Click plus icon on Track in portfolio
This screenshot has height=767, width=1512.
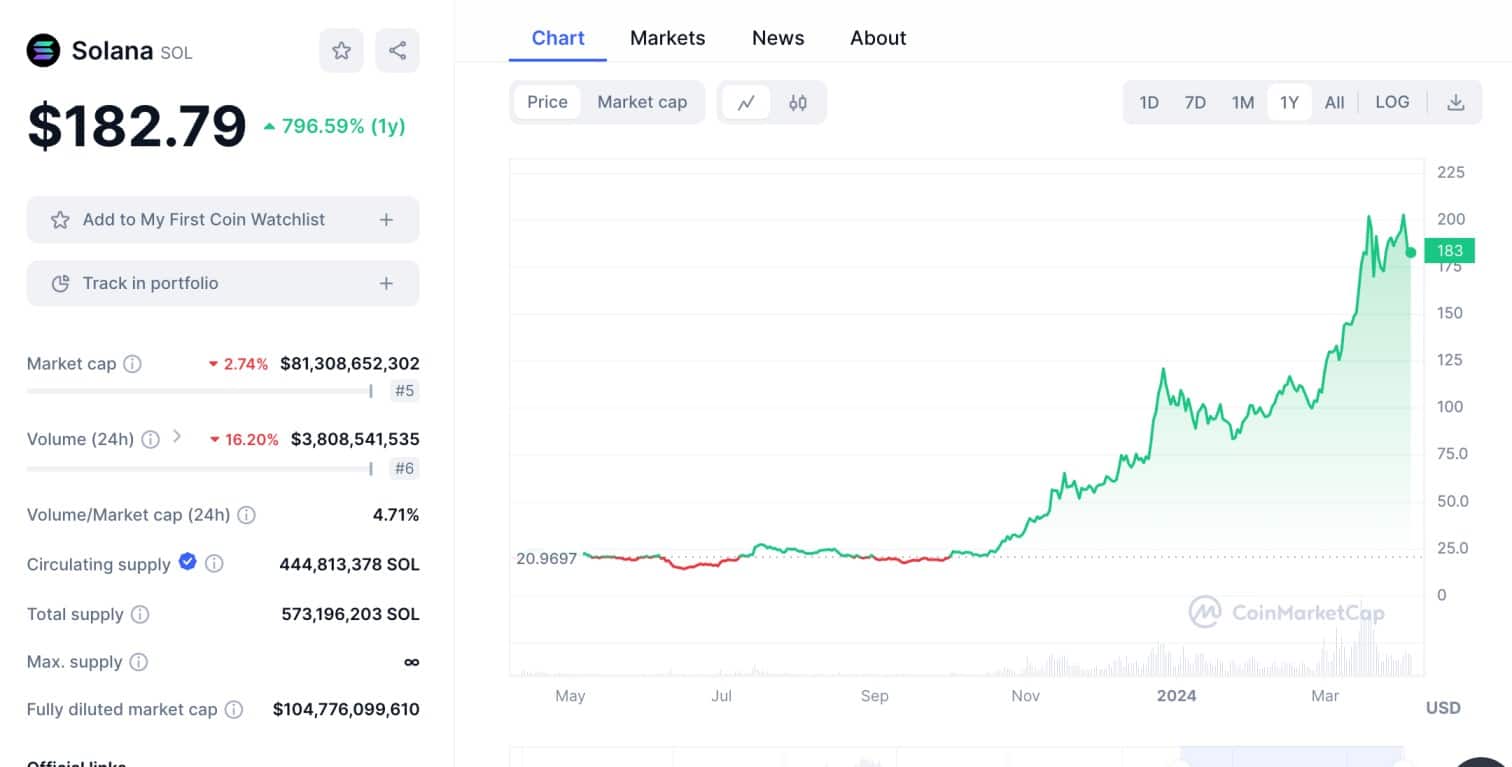click(x=386, y=283)
